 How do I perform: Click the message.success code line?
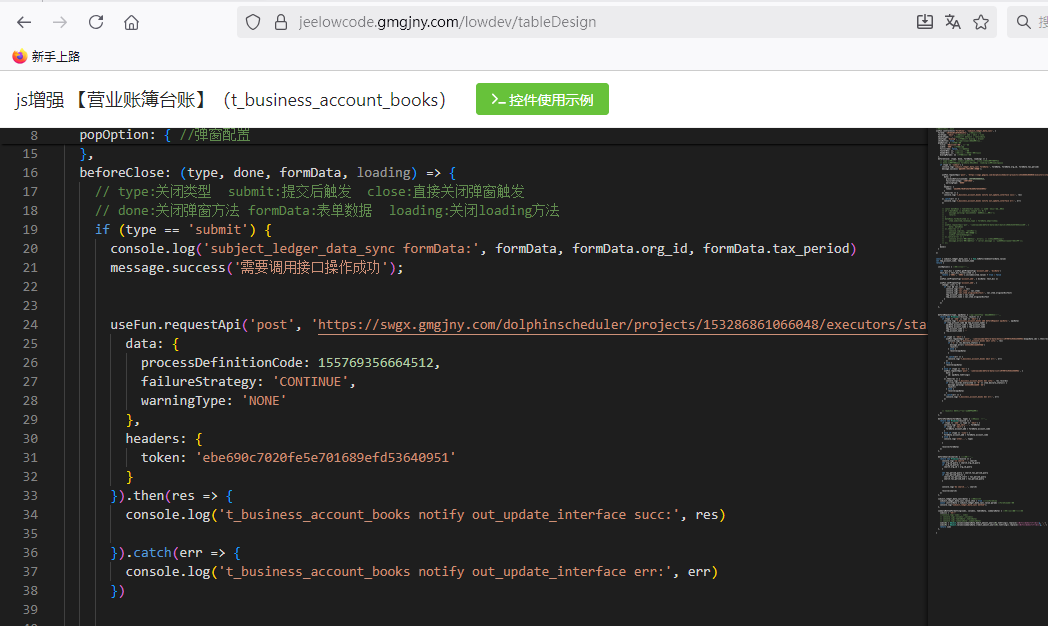[x=256, y=268]
